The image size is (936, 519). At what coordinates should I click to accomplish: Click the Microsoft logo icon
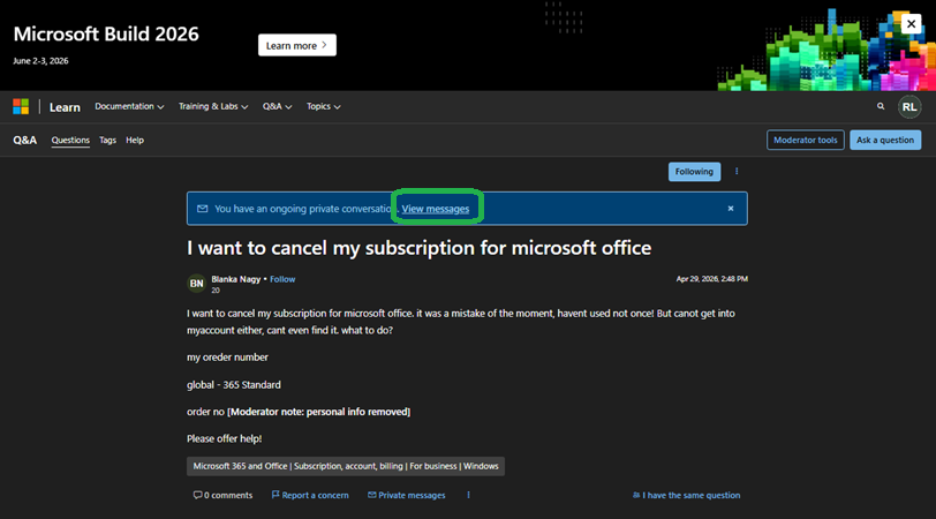coord(21,107)
